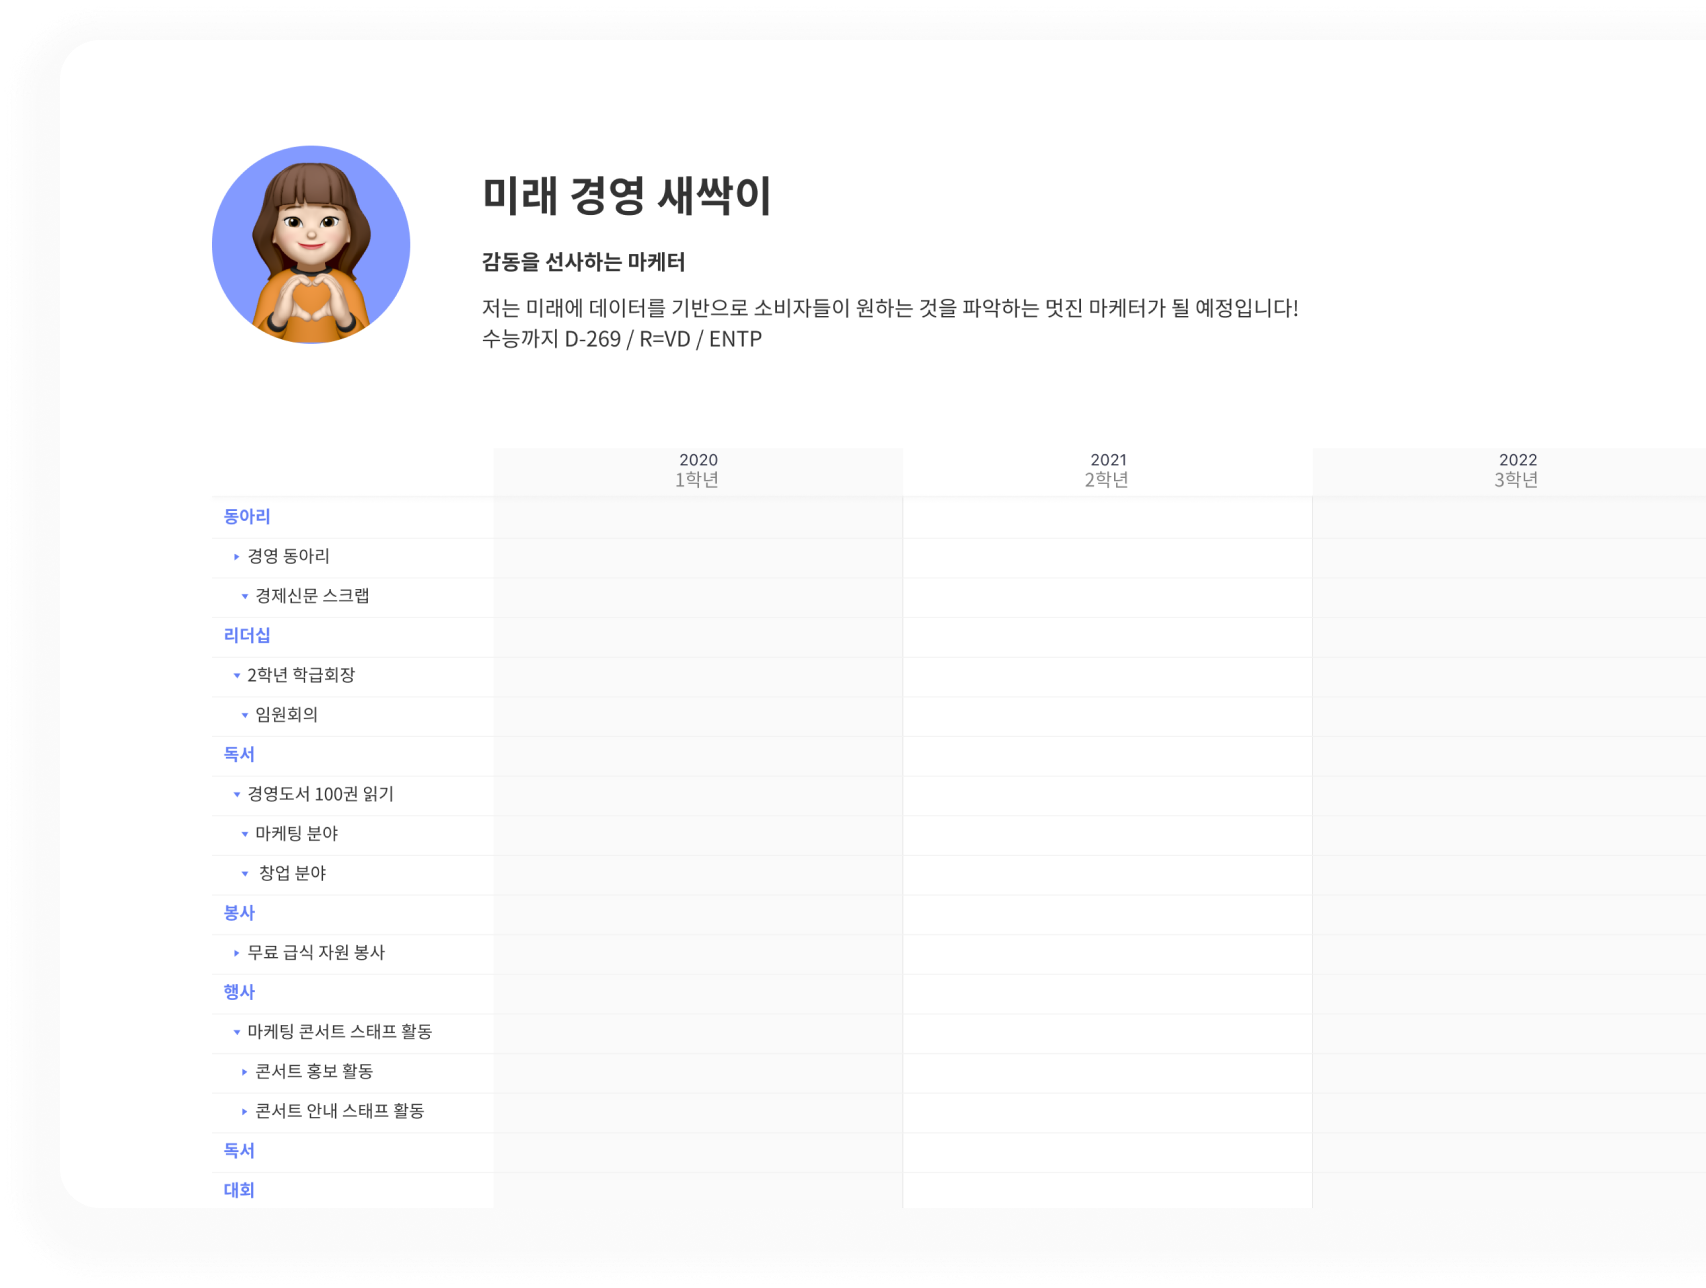Collapse the 2학년 학급회장 item

point(236,676)
